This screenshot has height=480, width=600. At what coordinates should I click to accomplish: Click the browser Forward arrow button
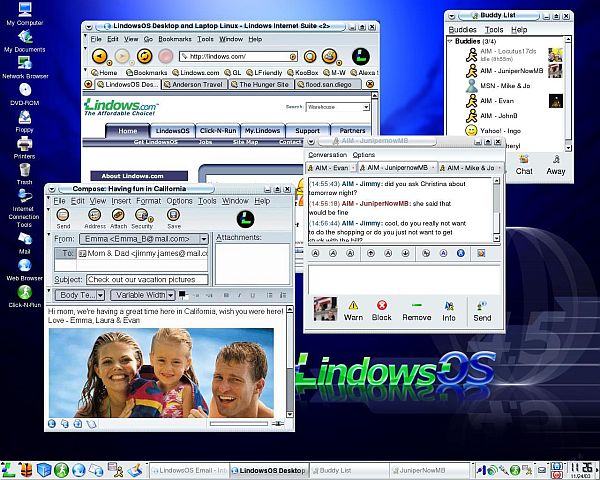pos(122,57)
